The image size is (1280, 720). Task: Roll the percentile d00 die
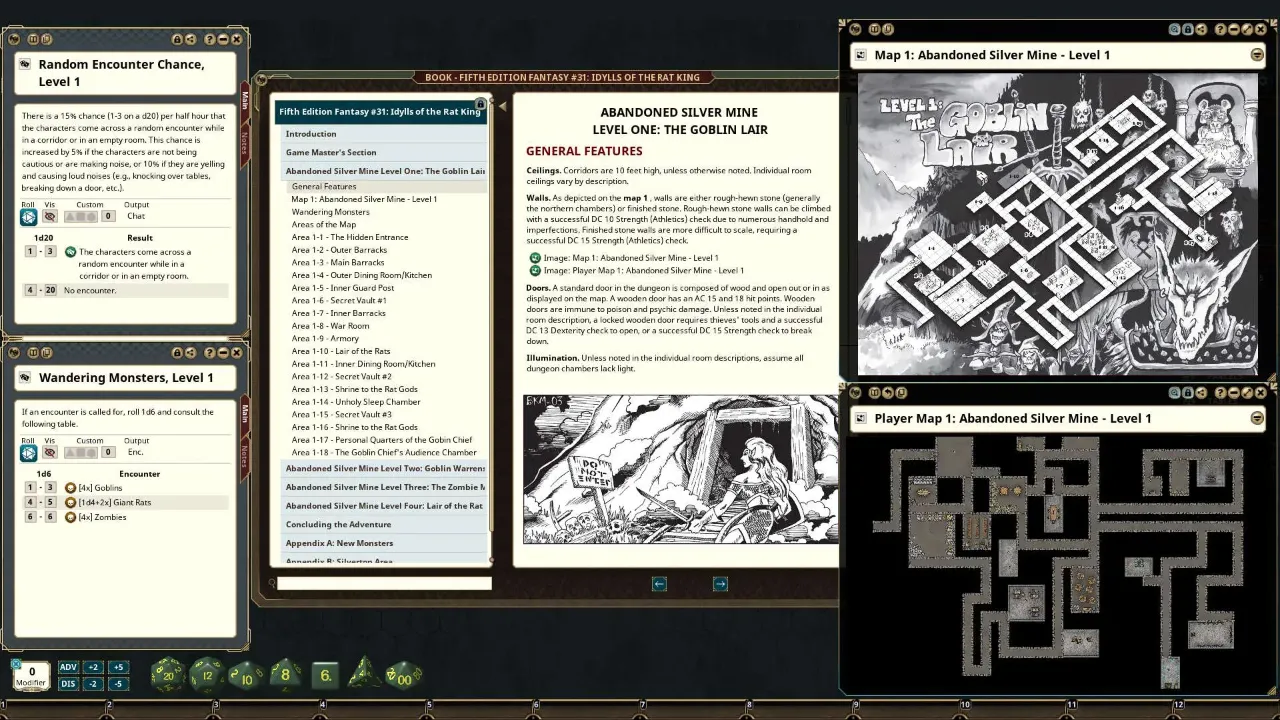[404, 675]
